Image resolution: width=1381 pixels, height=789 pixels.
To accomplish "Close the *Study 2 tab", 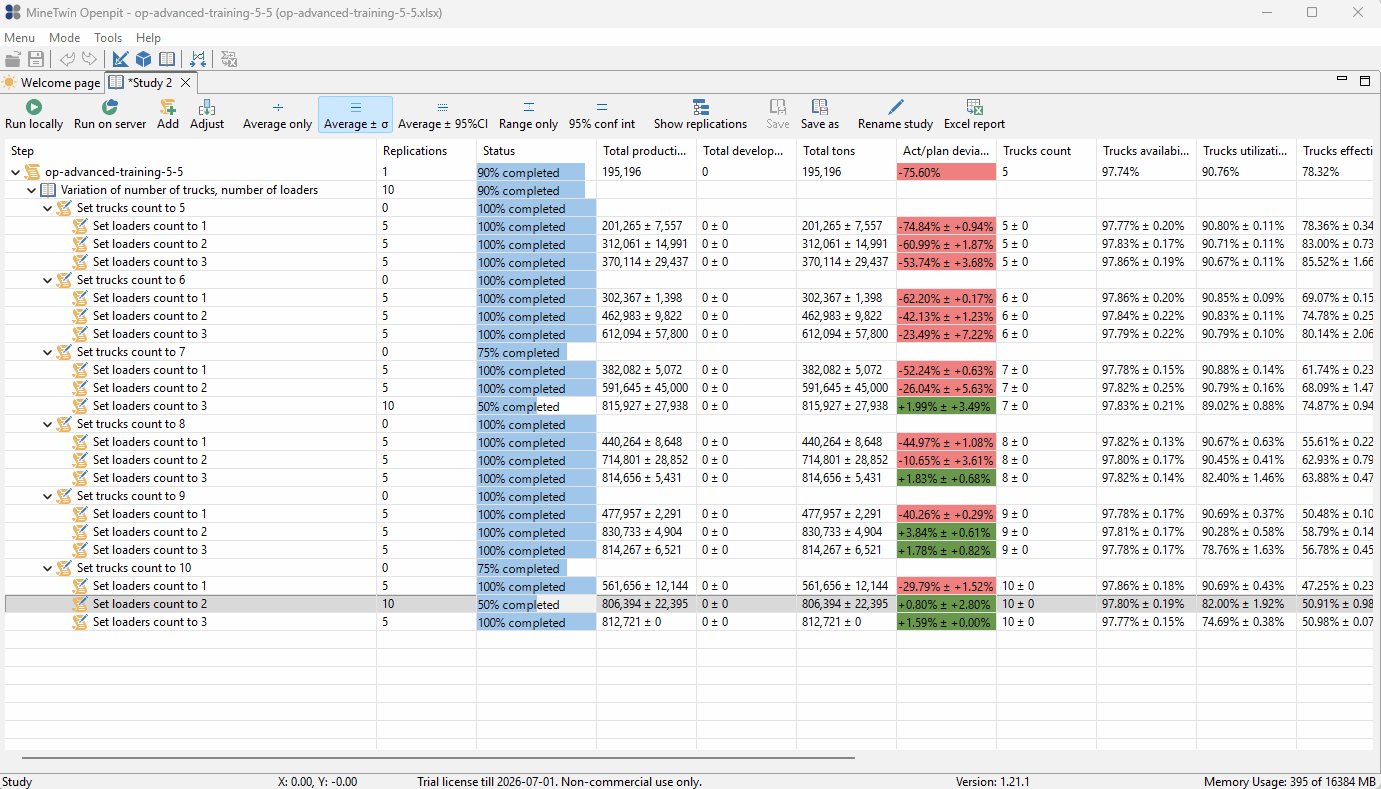I will pos(186,83).
